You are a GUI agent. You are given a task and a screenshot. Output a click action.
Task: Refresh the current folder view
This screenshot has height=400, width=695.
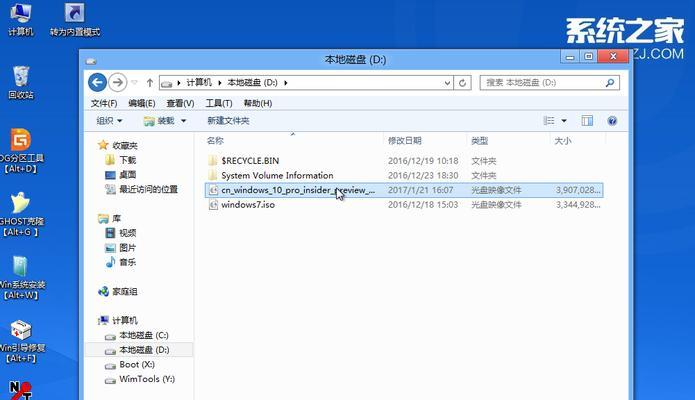click(462, 83)
